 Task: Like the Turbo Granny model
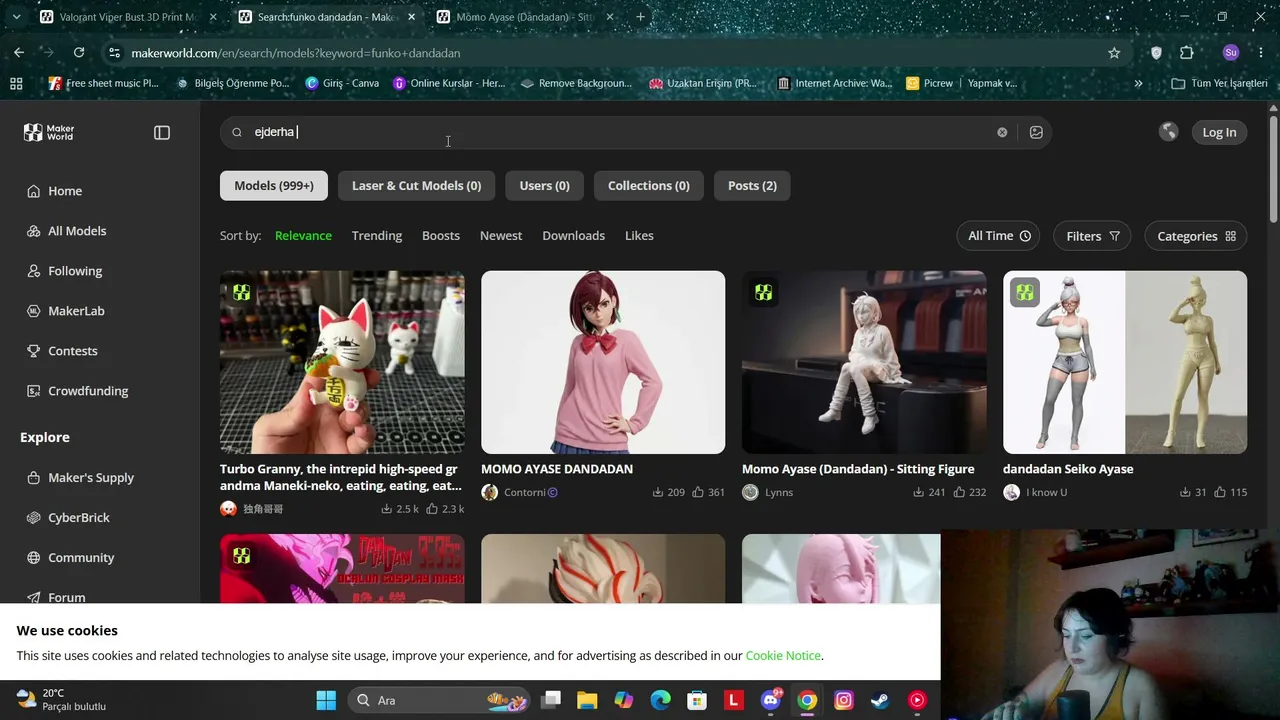coord(446,509)
